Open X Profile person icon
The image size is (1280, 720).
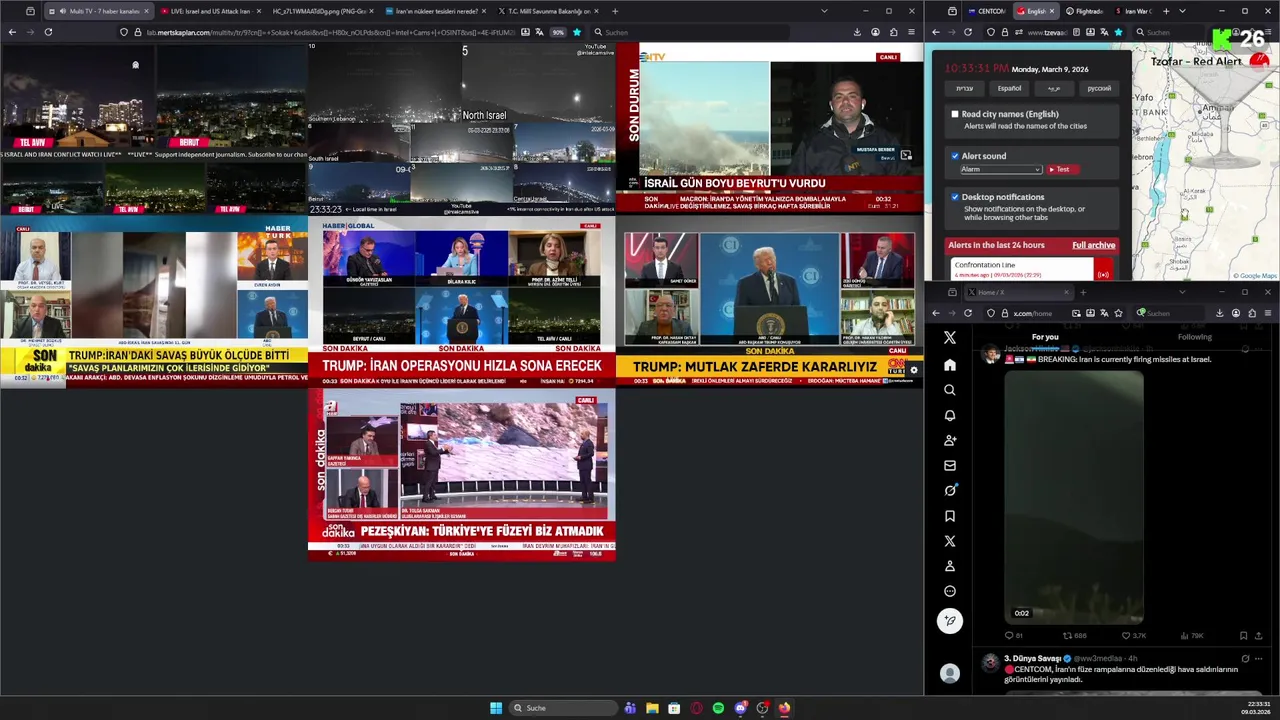pos(950,566)
